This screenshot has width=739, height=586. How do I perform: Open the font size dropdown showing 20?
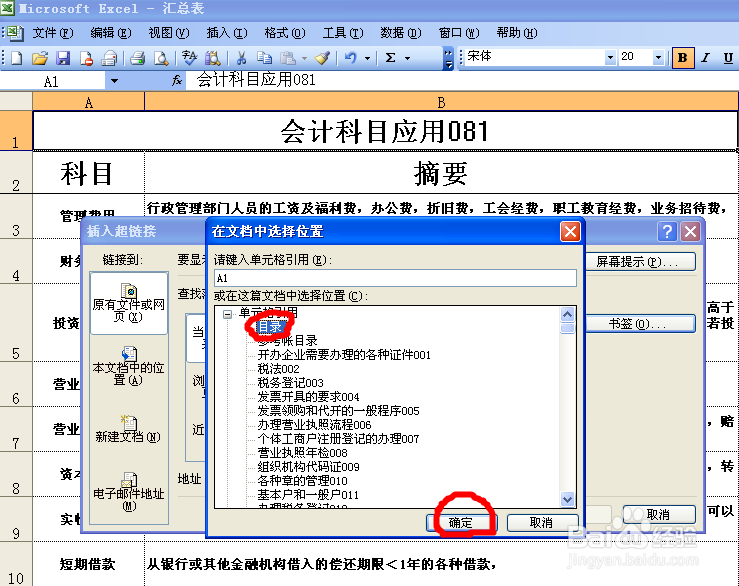coord(658,58)
